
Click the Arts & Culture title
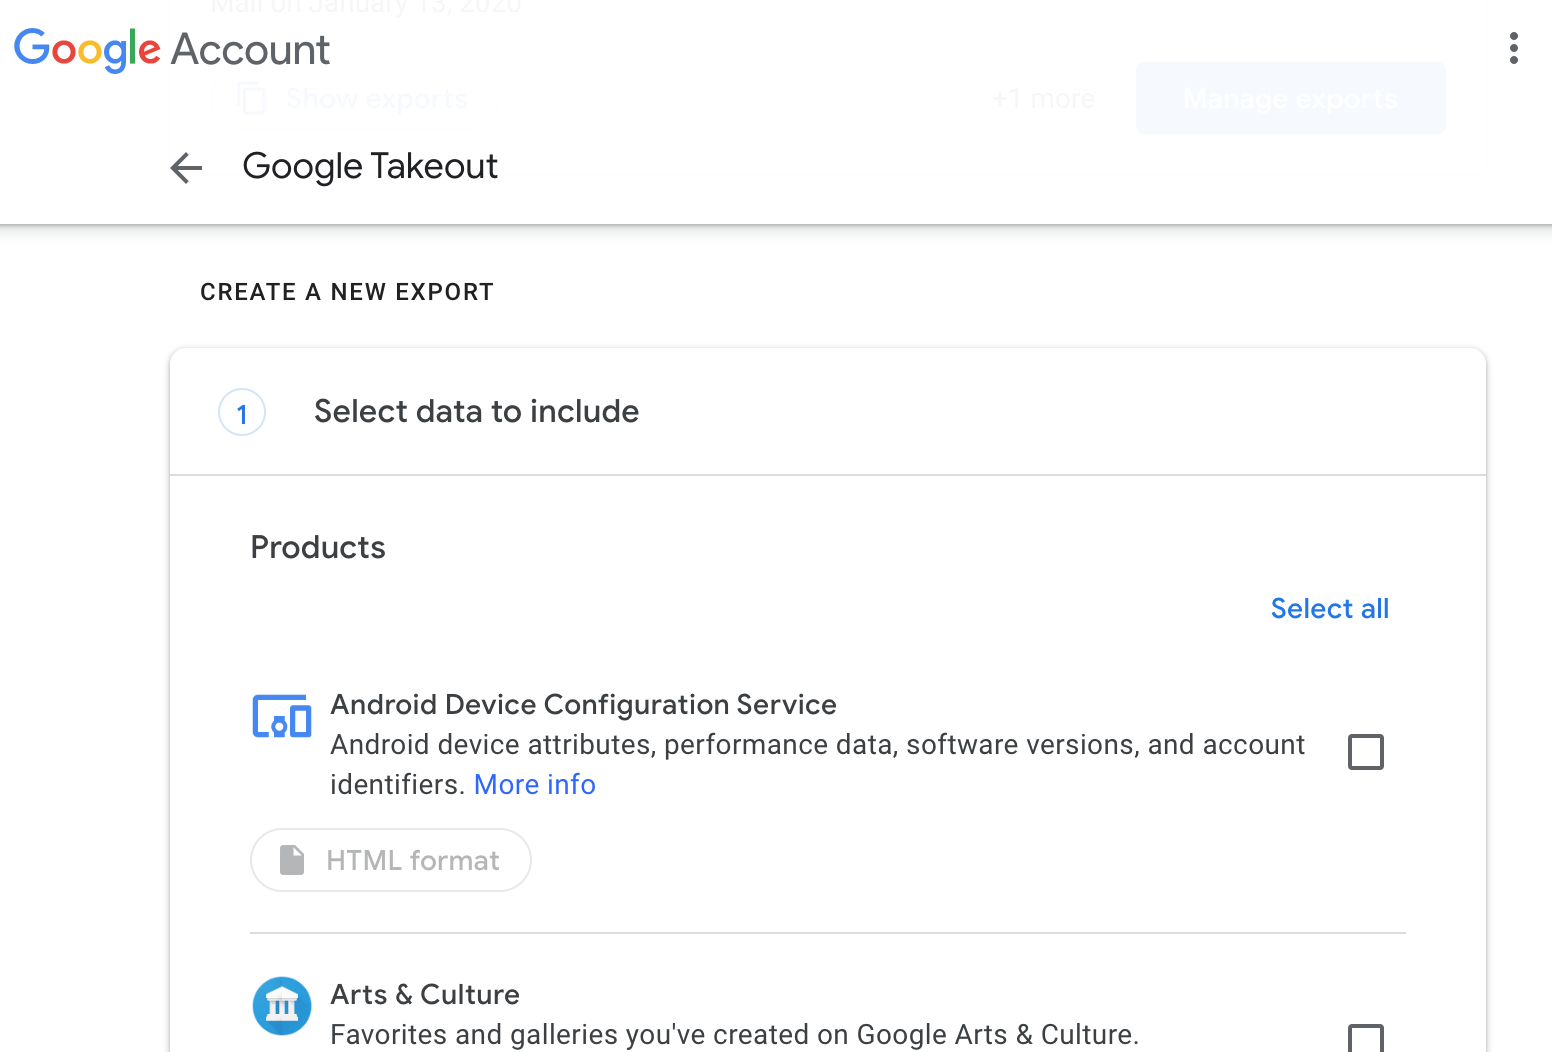coord(425,995)
